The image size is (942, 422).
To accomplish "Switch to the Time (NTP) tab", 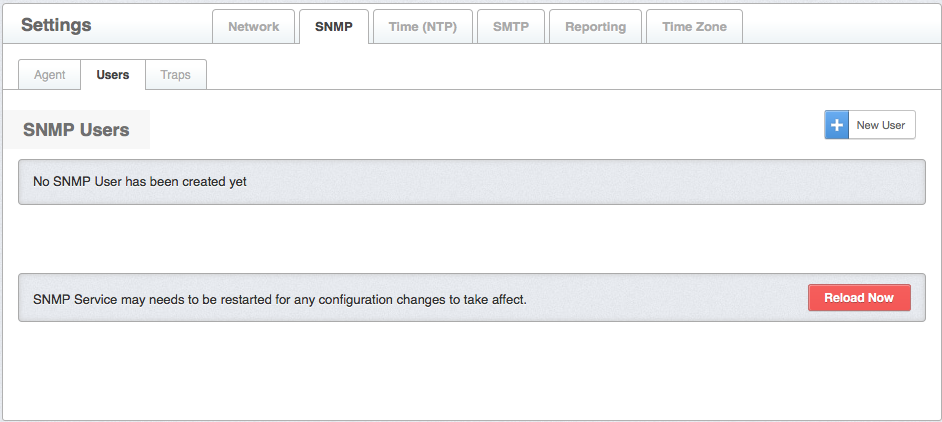I will (x=423, y=27).
